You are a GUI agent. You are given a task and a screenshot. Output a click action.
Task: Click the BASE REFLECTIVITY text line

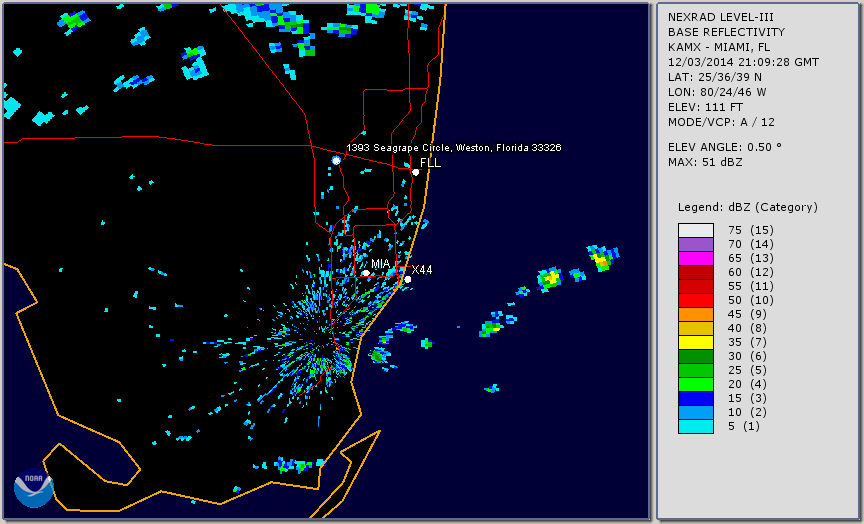pos(726,33)
